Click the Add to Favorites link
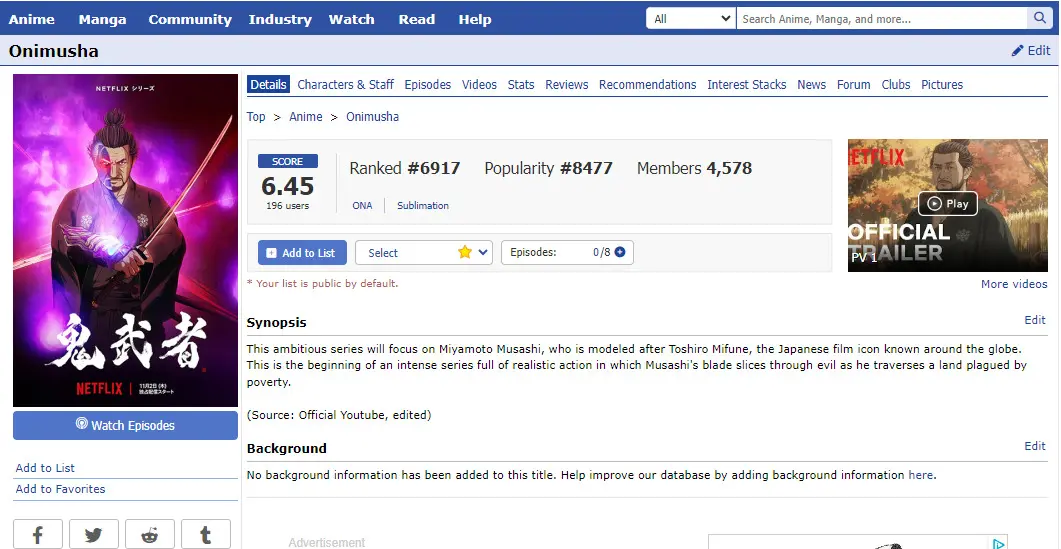Image resolution: width=1061 pixels, height=549 pixels. [x=60, y=489]
